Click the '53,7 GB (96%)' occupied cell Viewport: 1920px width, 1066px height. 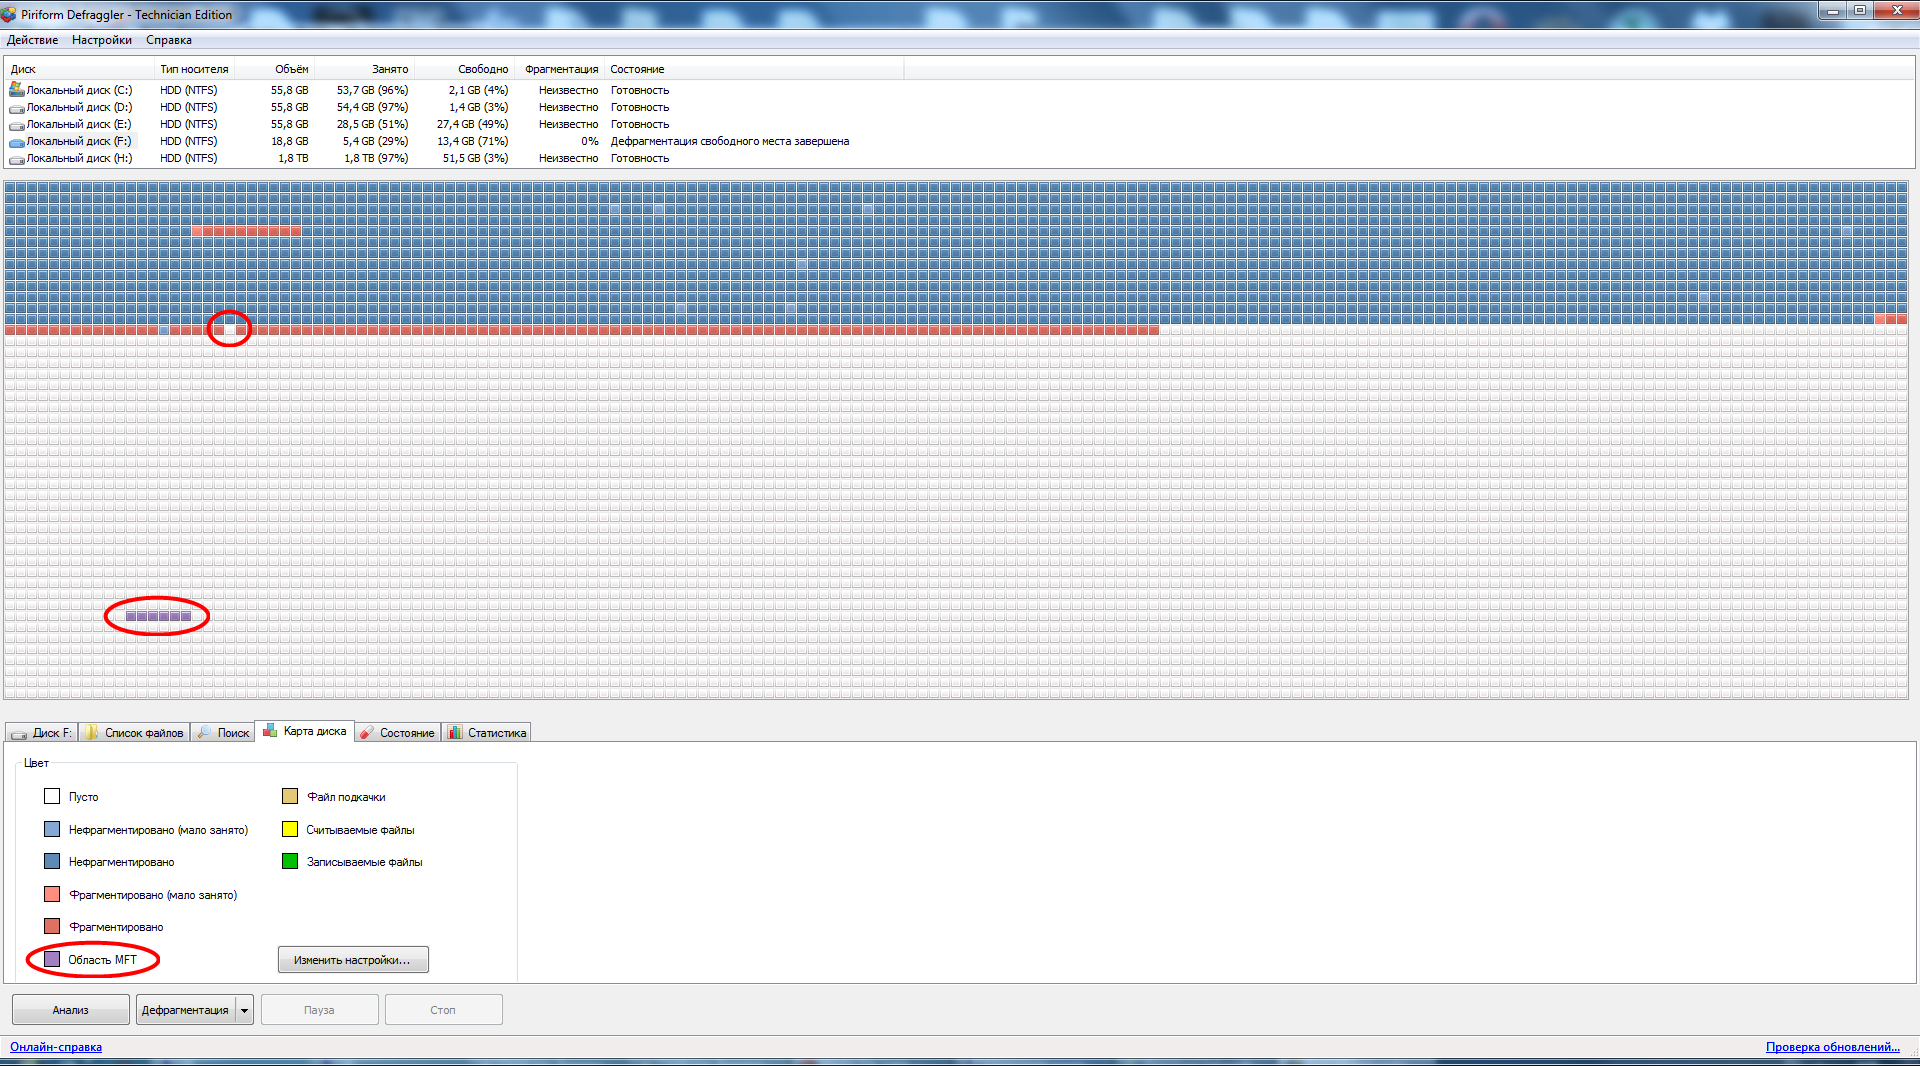coord(372,90)
